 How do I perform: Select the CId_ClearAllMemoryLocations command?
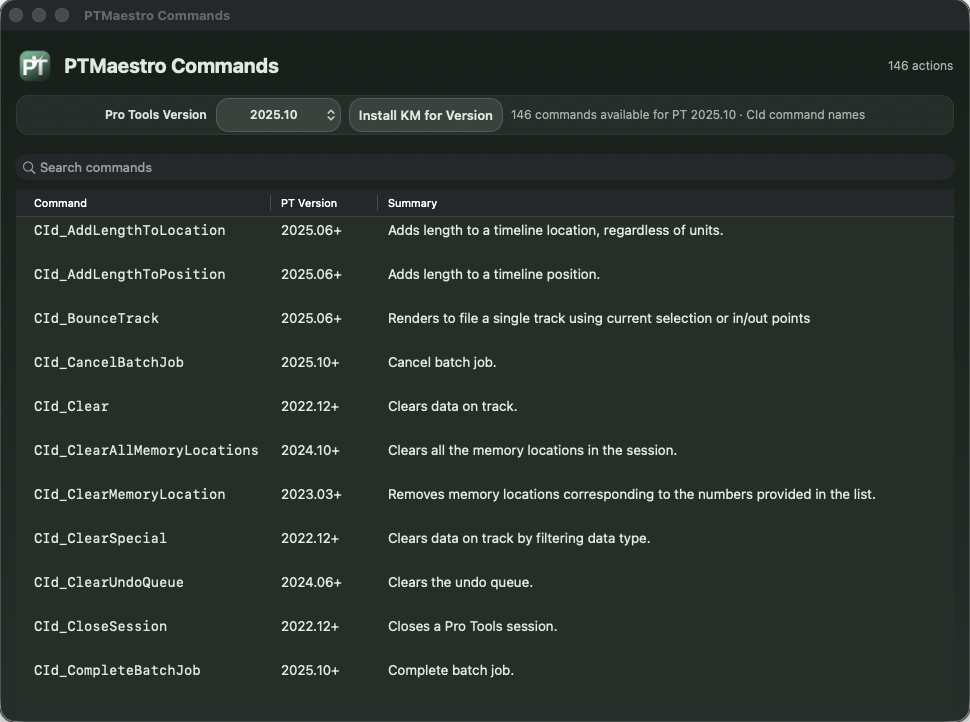click(146, 450)
